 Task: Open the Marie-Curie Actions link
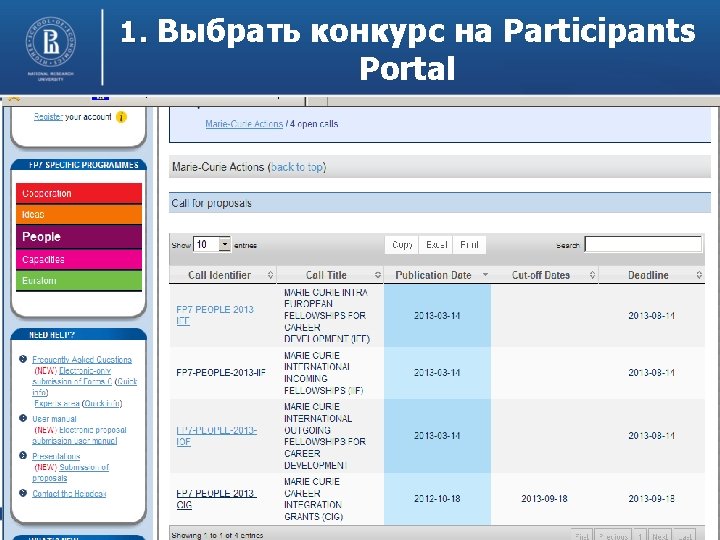coord(244,124)
